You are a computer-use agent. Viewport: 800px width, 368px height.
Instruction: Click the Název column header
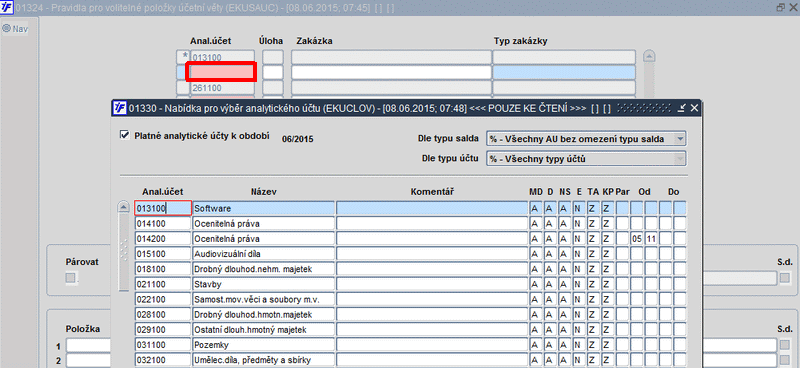click(x=264, y=192)
